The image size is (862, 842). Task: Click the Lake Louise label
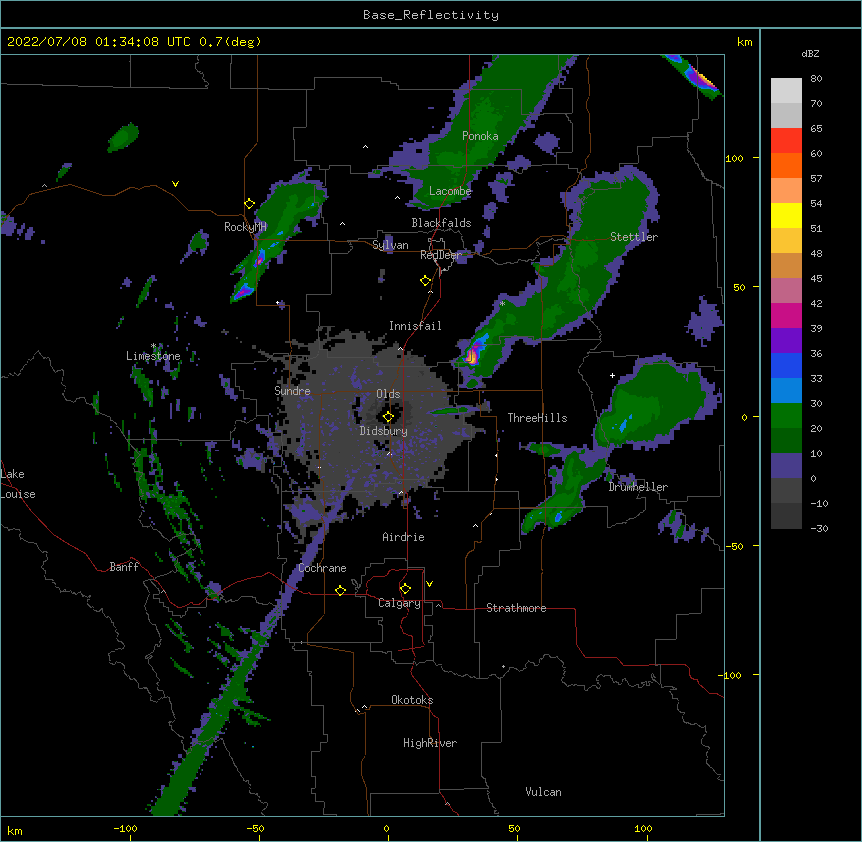[18, 484]
